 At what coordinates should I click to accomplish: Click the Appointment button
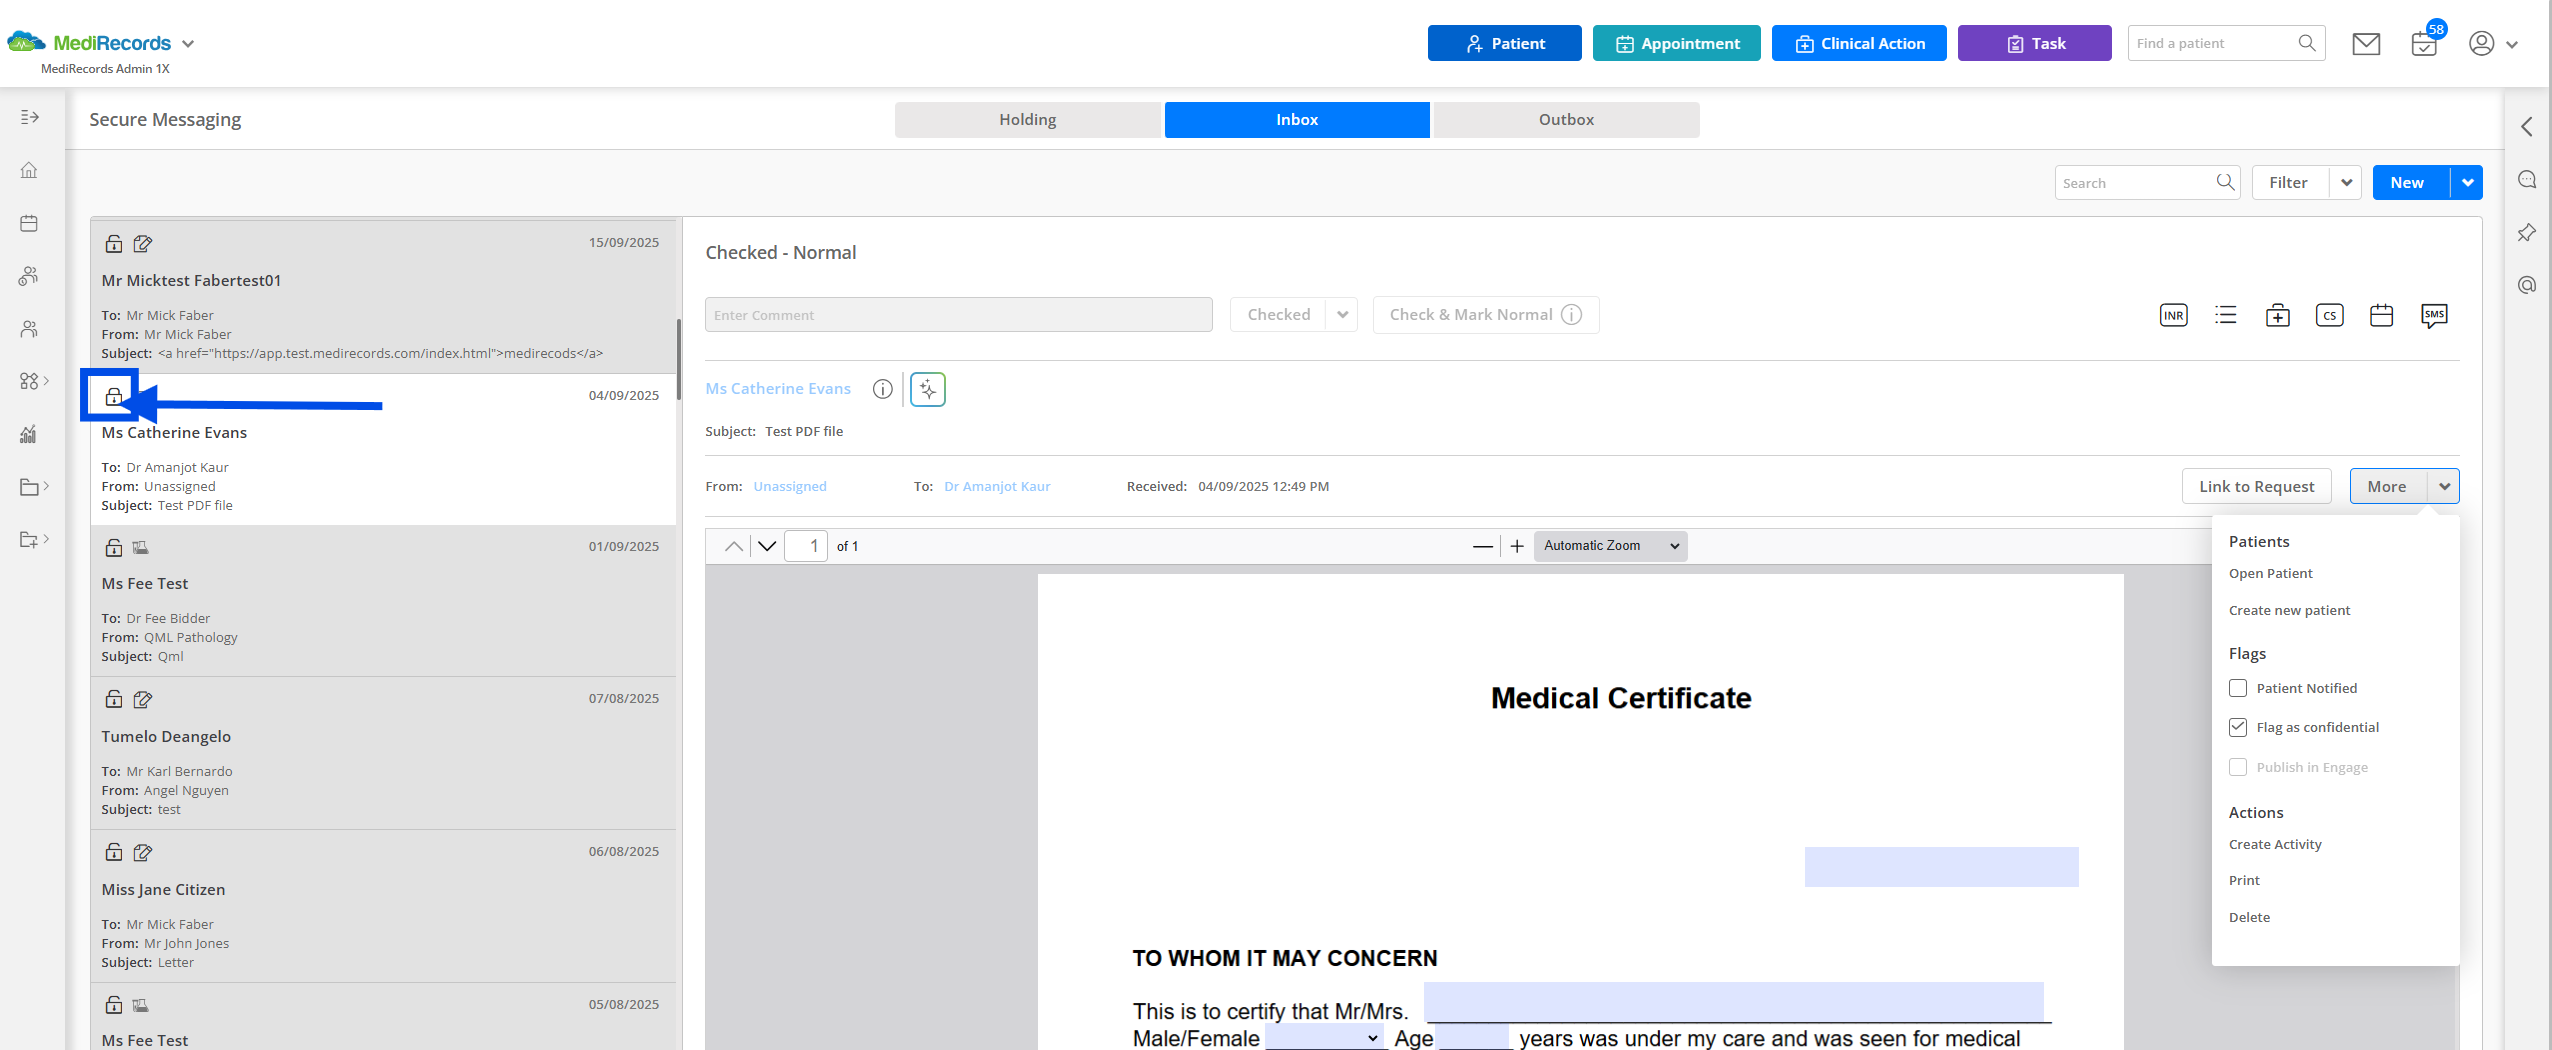coord(1676,43)
